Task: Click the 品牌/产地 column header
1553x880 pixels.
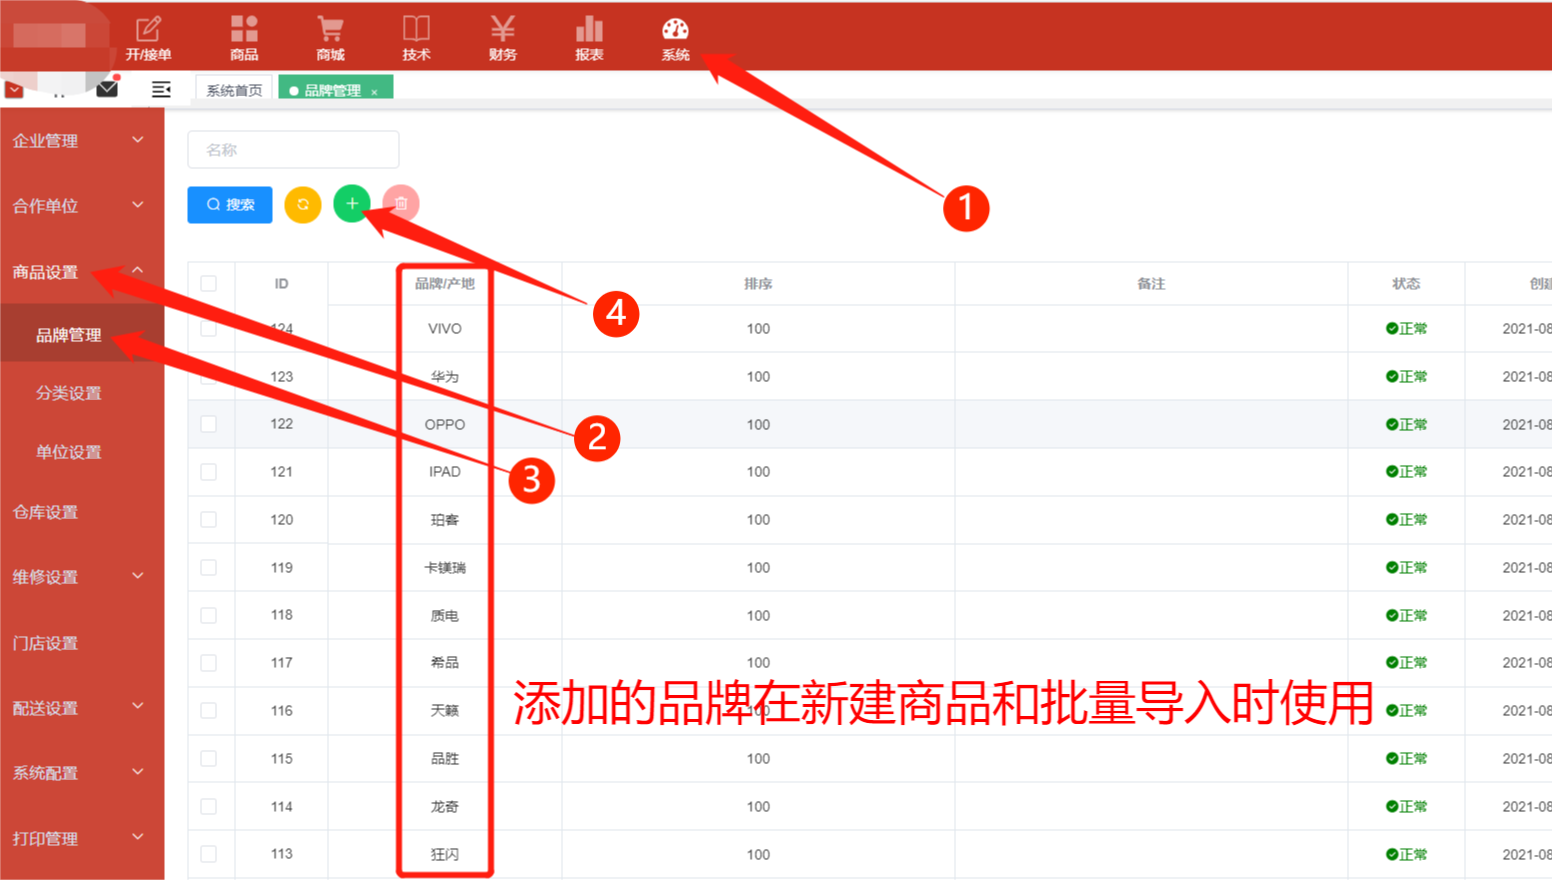Action: pyautogui.click(x=445, y=284)
